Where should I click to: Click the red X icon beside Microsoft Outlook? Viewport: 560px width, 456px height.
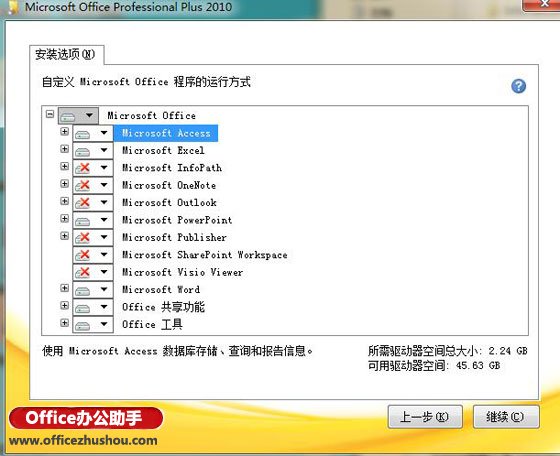(x=82, y=203)
